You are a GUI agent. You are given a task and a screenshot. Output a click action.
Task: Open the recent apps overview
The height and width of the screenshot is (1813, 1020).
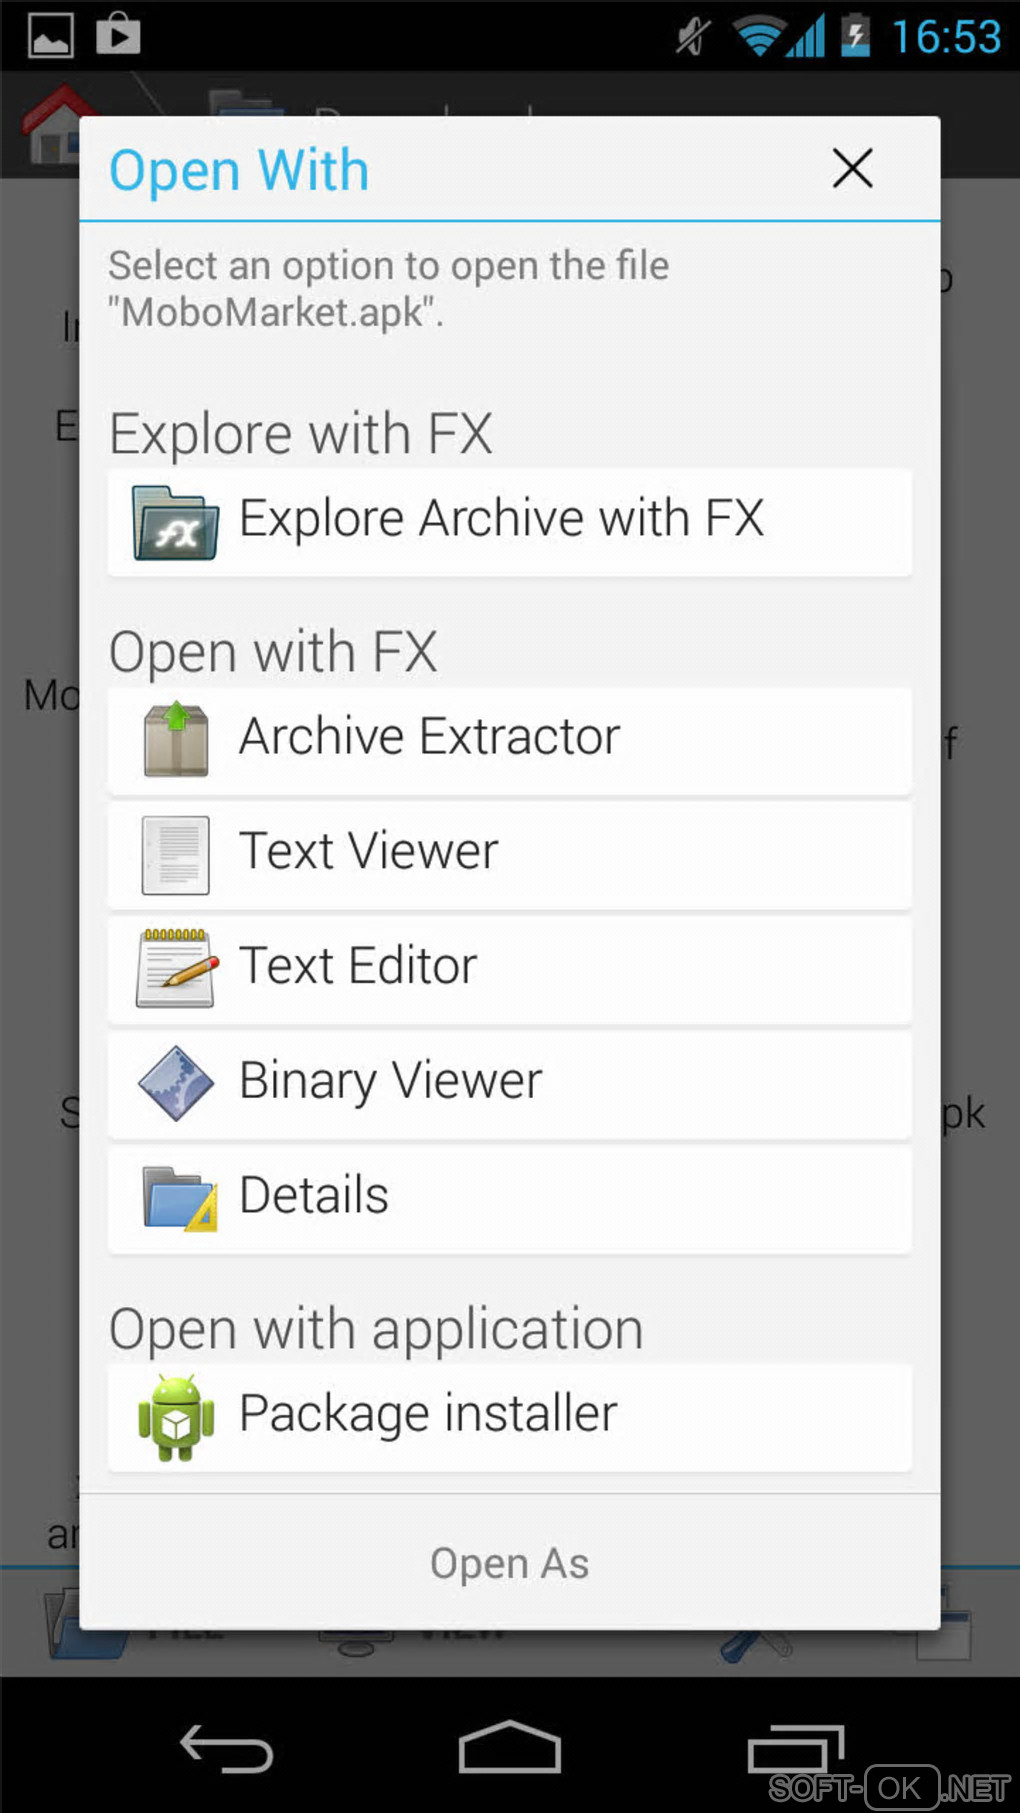click(796, 1749)
